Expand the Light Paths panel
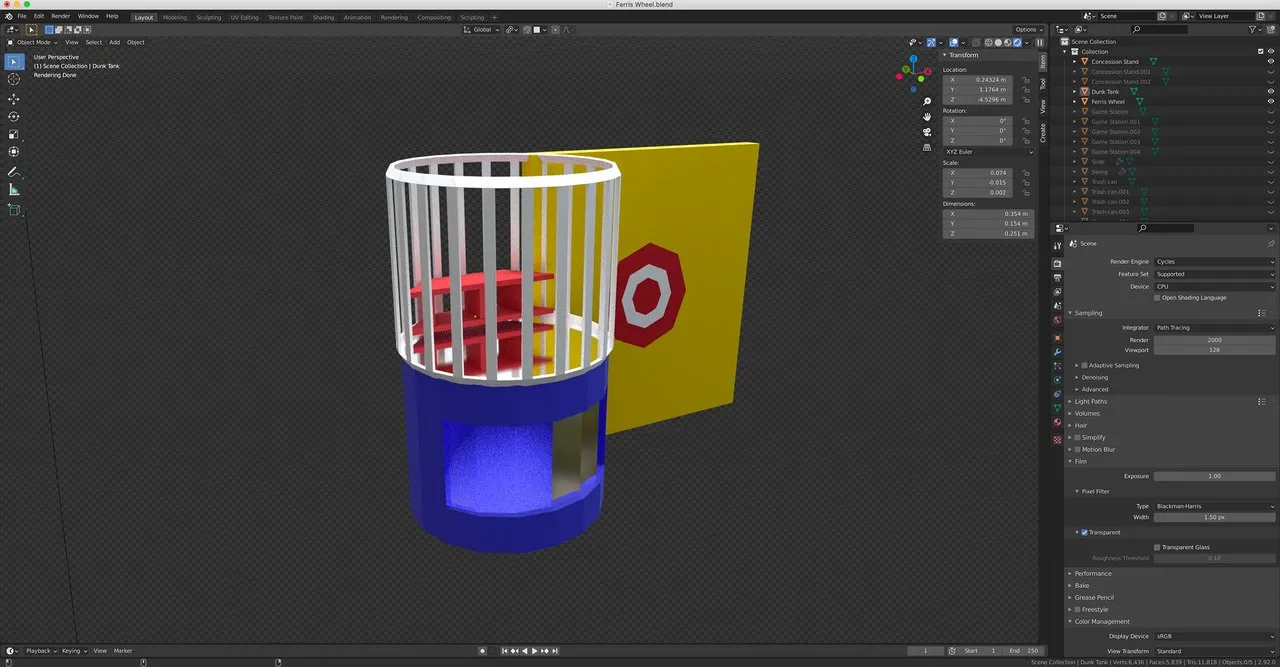 pos(1090,401)
